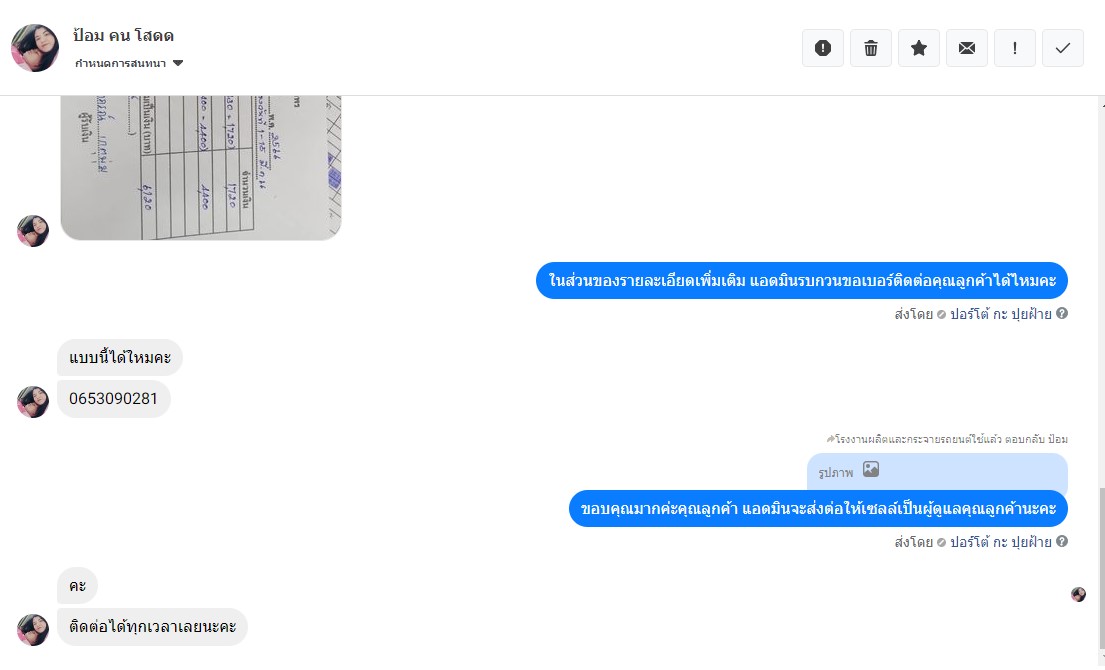Click sender name ปอร์โต้ กะ ปุยฝ้าย under first reply
This screenshot has width=1105, height=670.
pyautogui.click(x=1000, y=314)
